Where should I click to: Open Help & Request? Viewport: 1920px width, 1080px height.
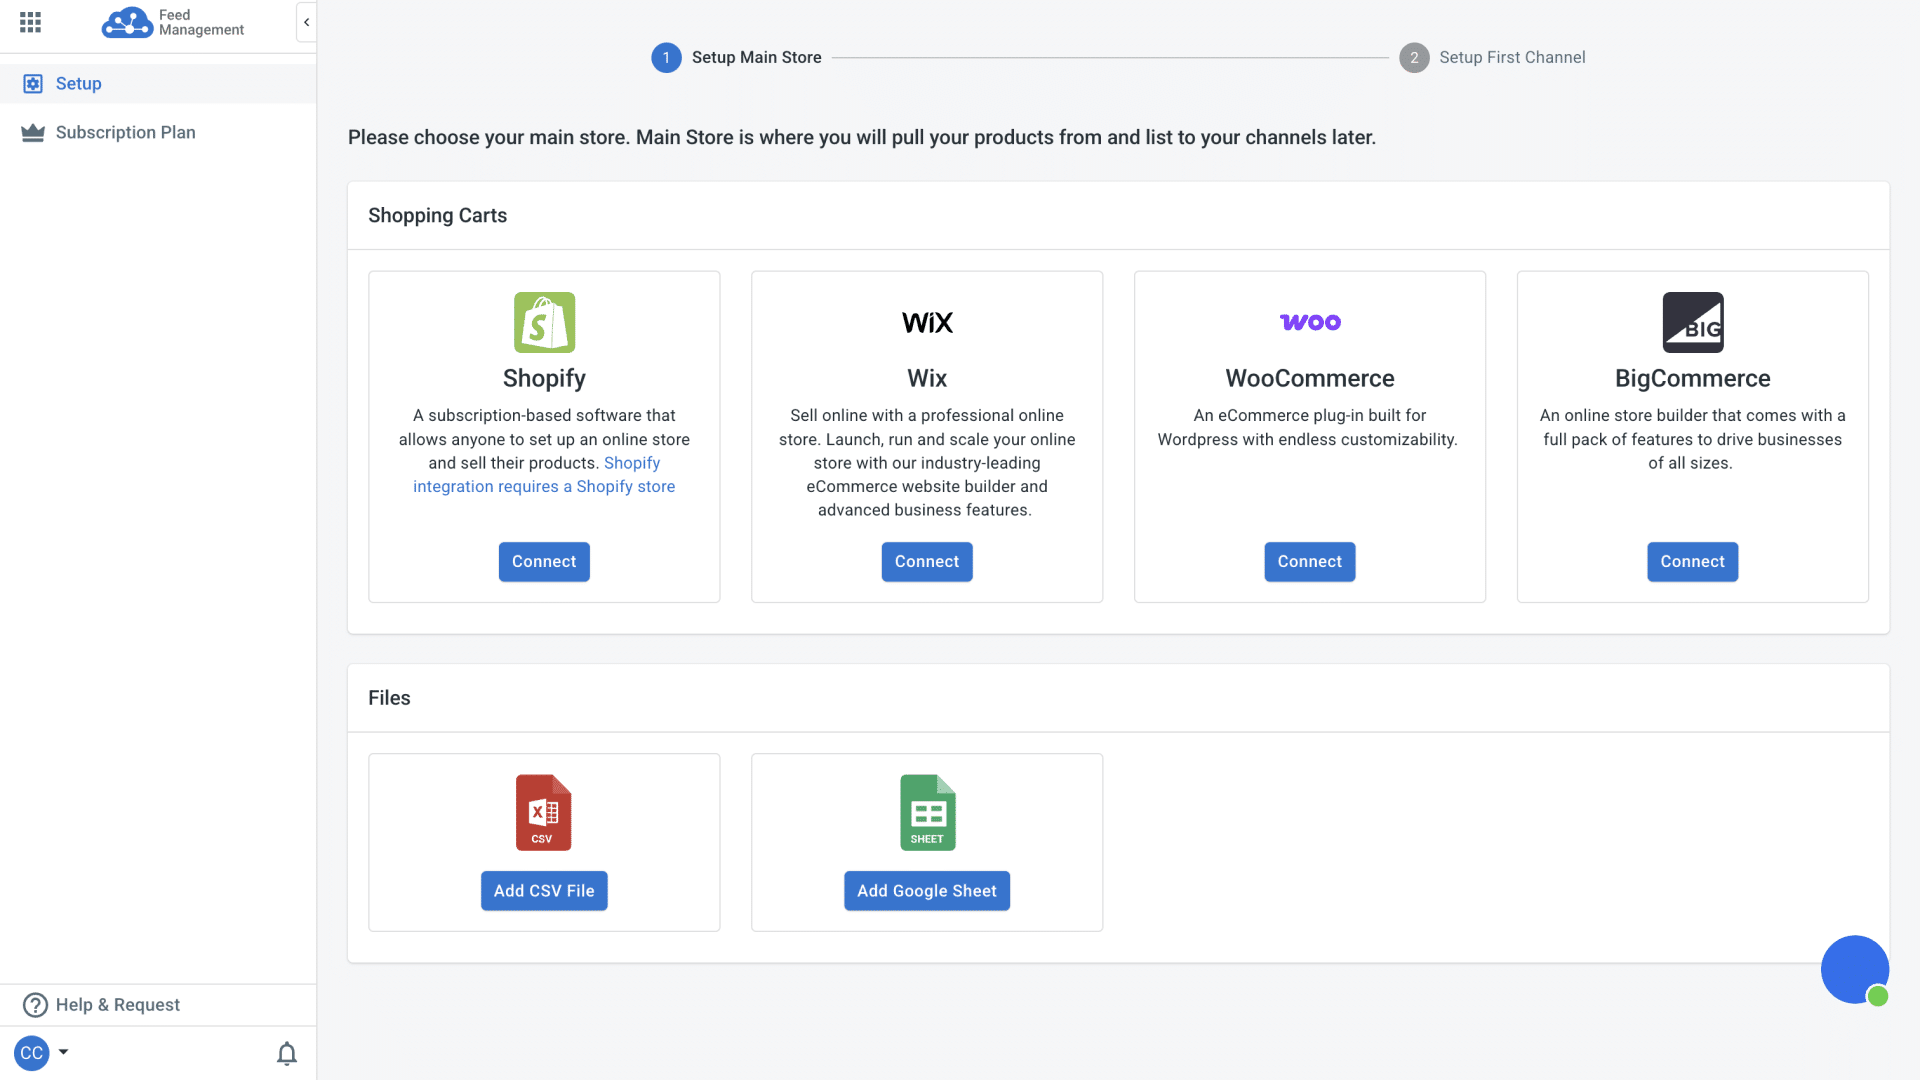[x=158, y=1005]
